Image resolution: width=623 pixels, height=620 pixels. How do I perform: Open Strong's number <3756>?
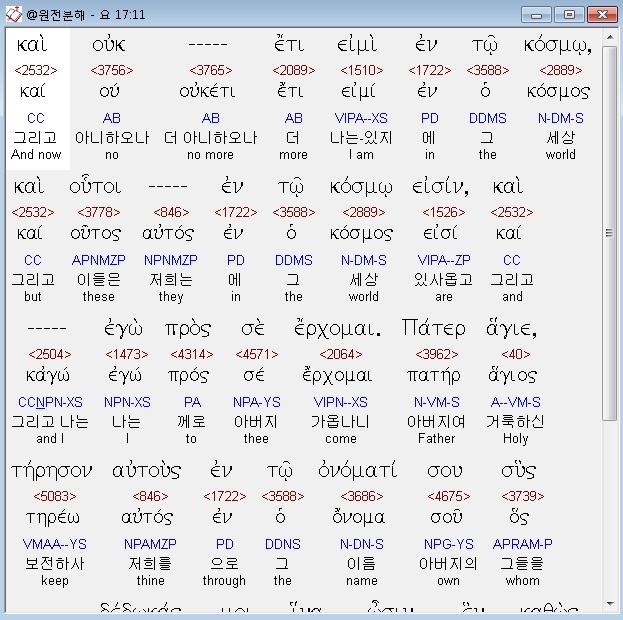(x=112, y=70)
